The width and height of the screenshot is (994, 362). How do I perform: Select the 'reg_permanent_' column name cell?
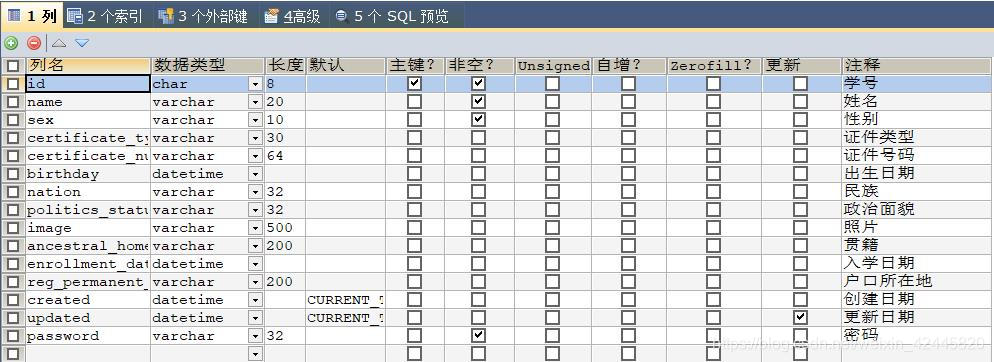coord(87,281)
